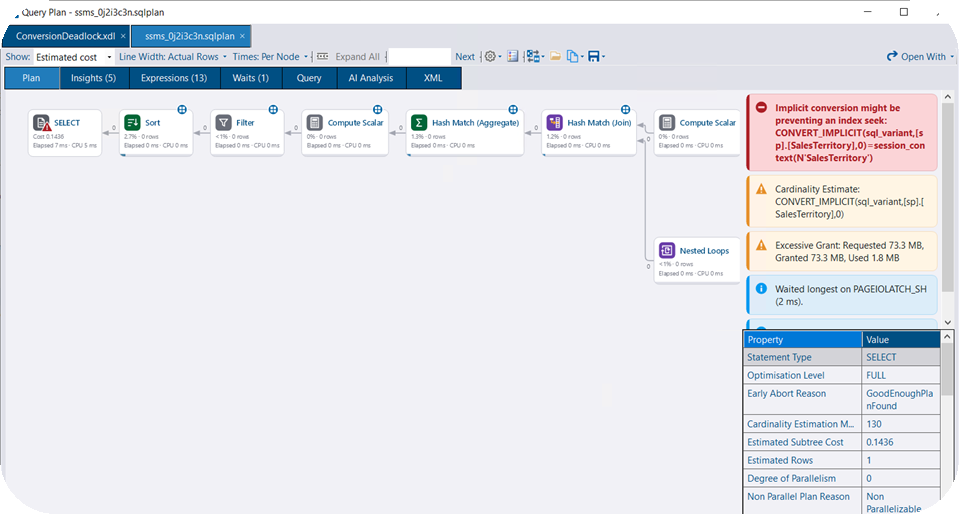Open the ConversionDeadlock.xdl document tab

click(x=66, y=36)
